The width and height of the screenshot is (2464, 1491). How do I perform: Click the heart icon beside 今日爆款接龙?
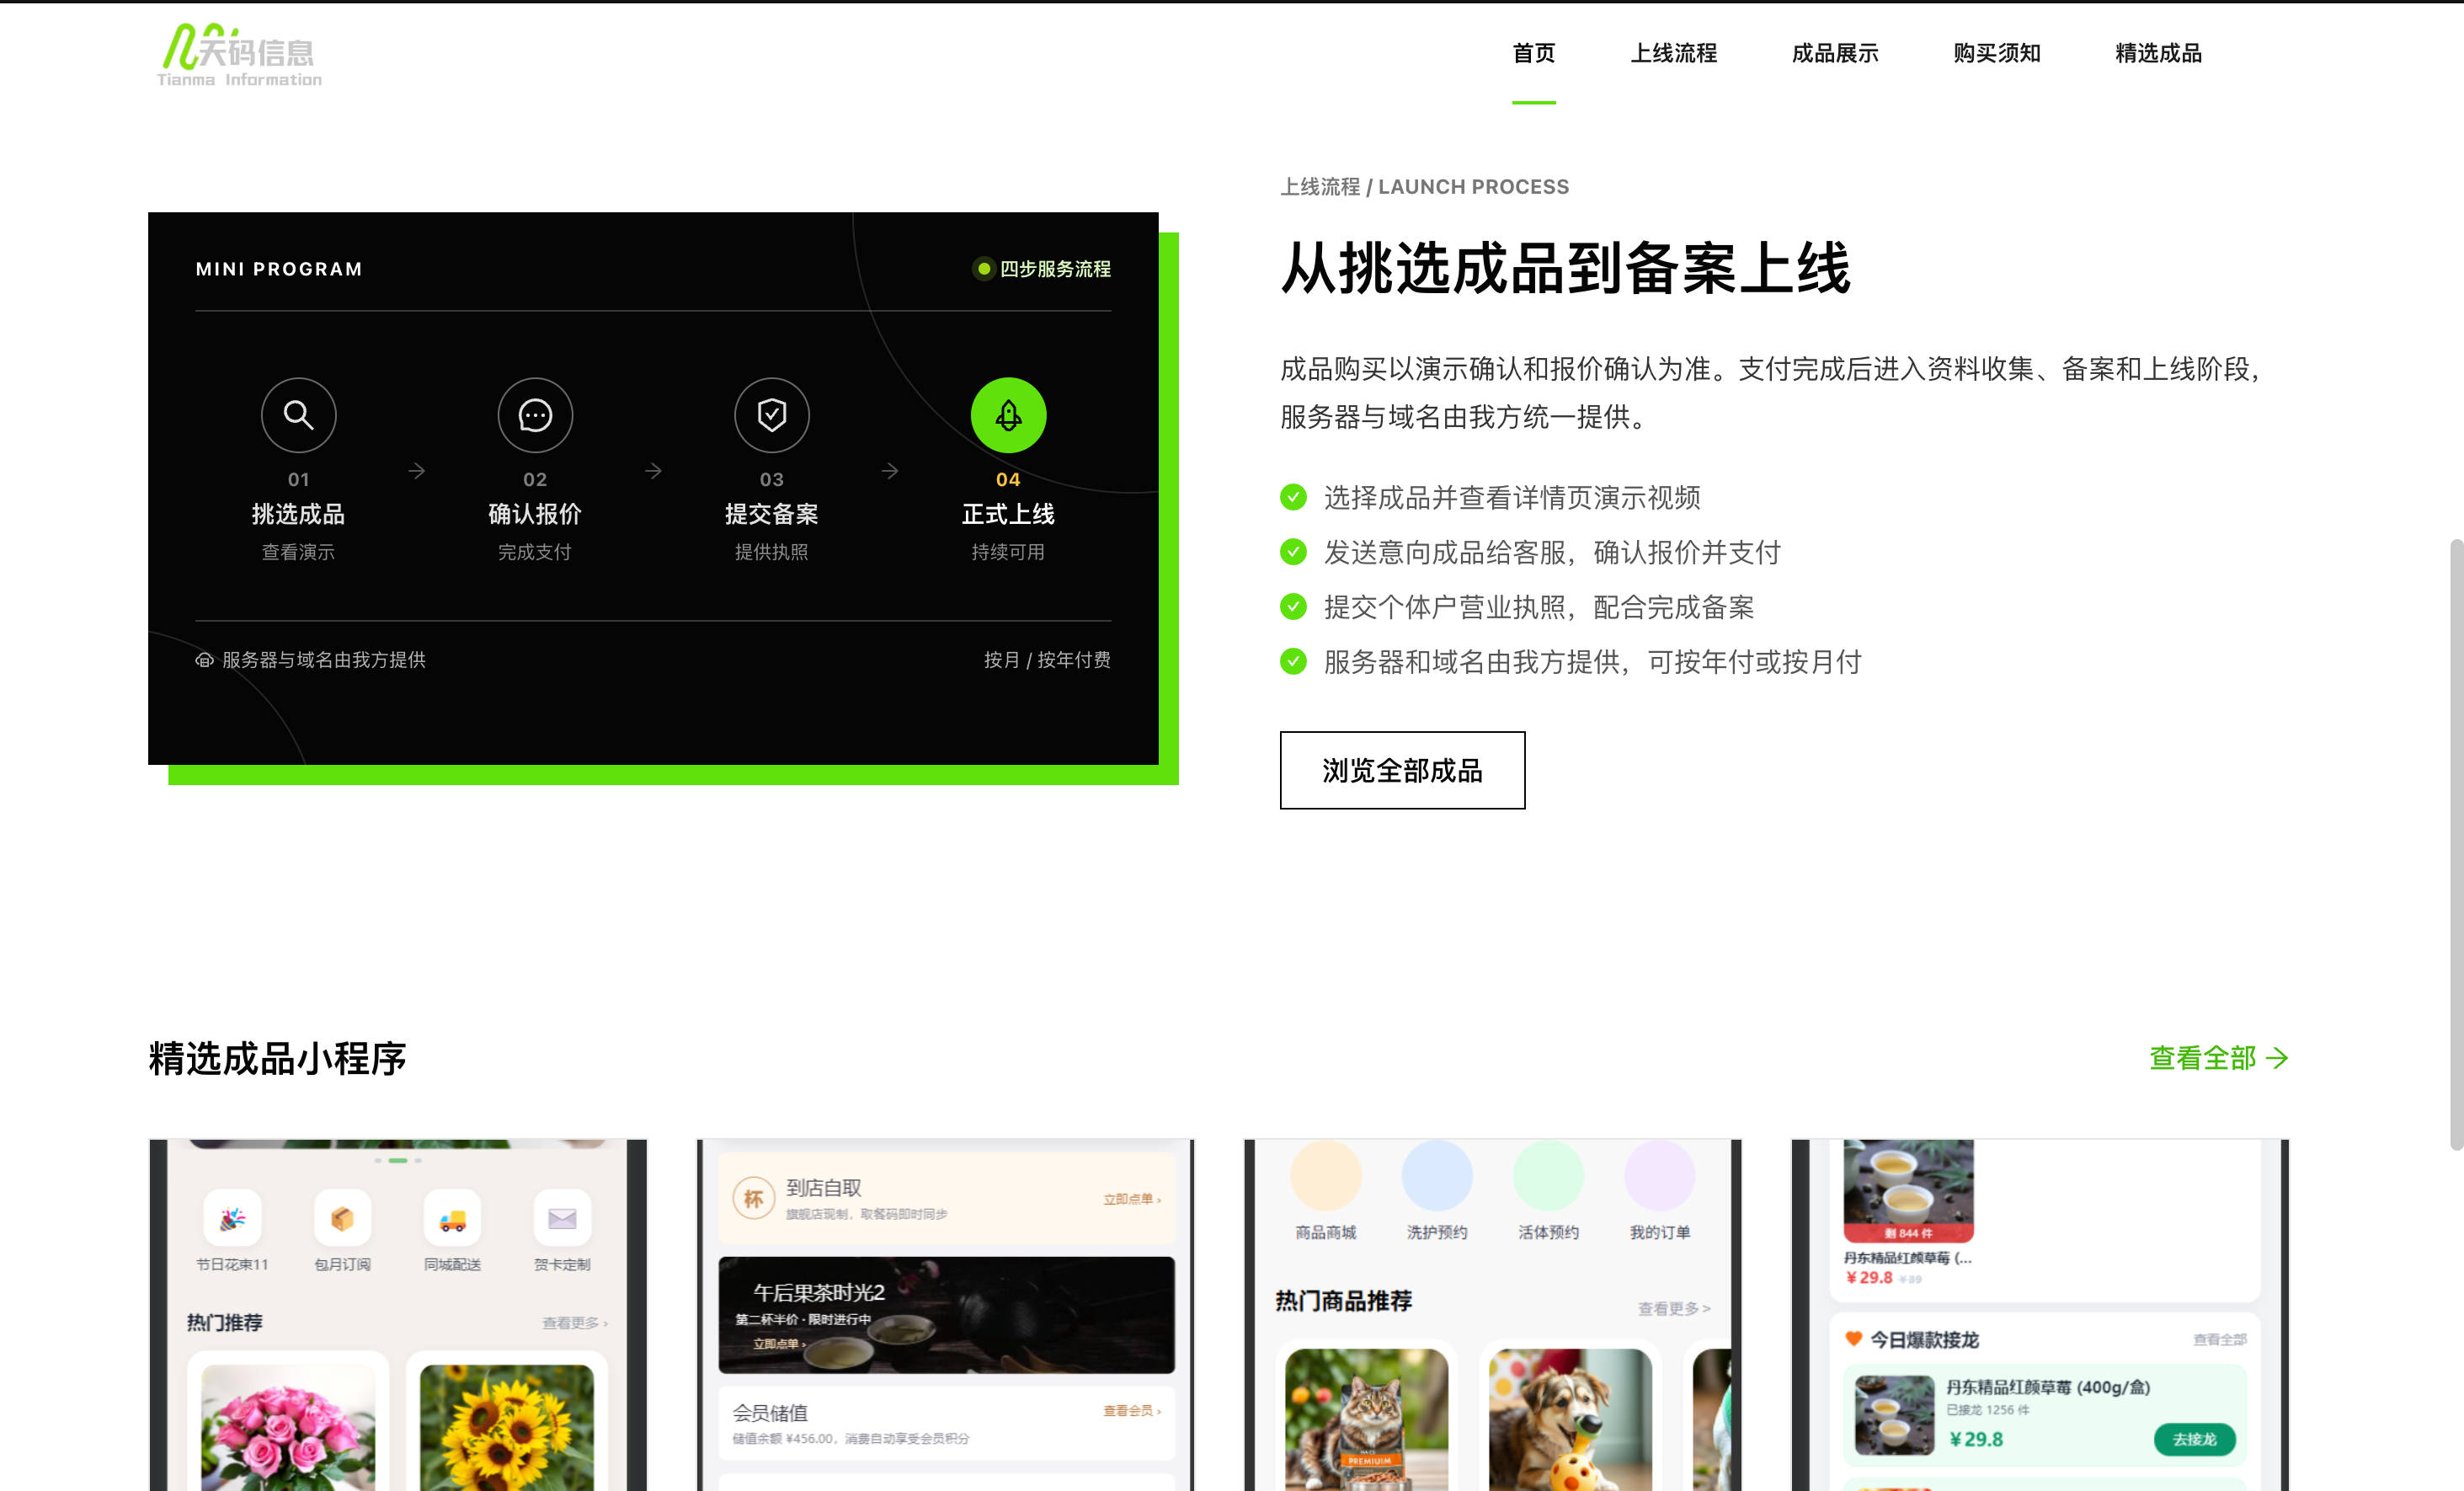click(1853, 1339)
